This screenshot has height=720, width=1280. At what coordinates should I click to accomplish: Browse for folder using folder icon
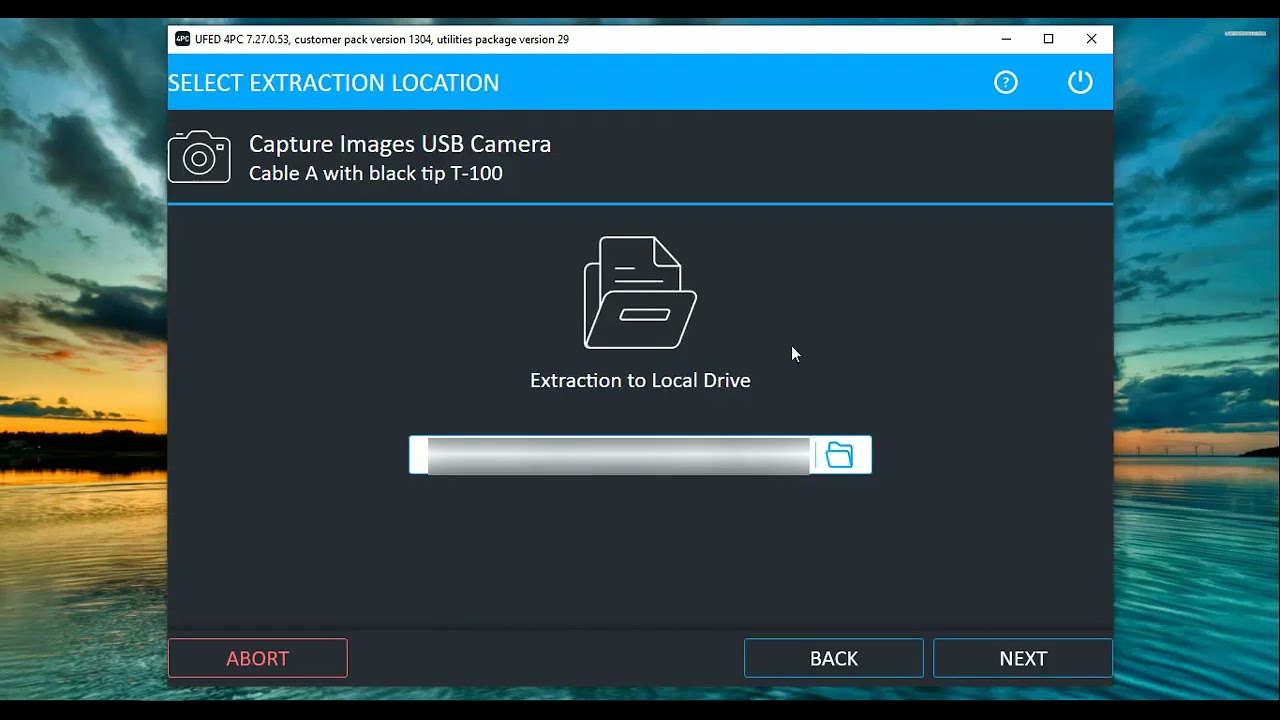(x=840, y=455)
